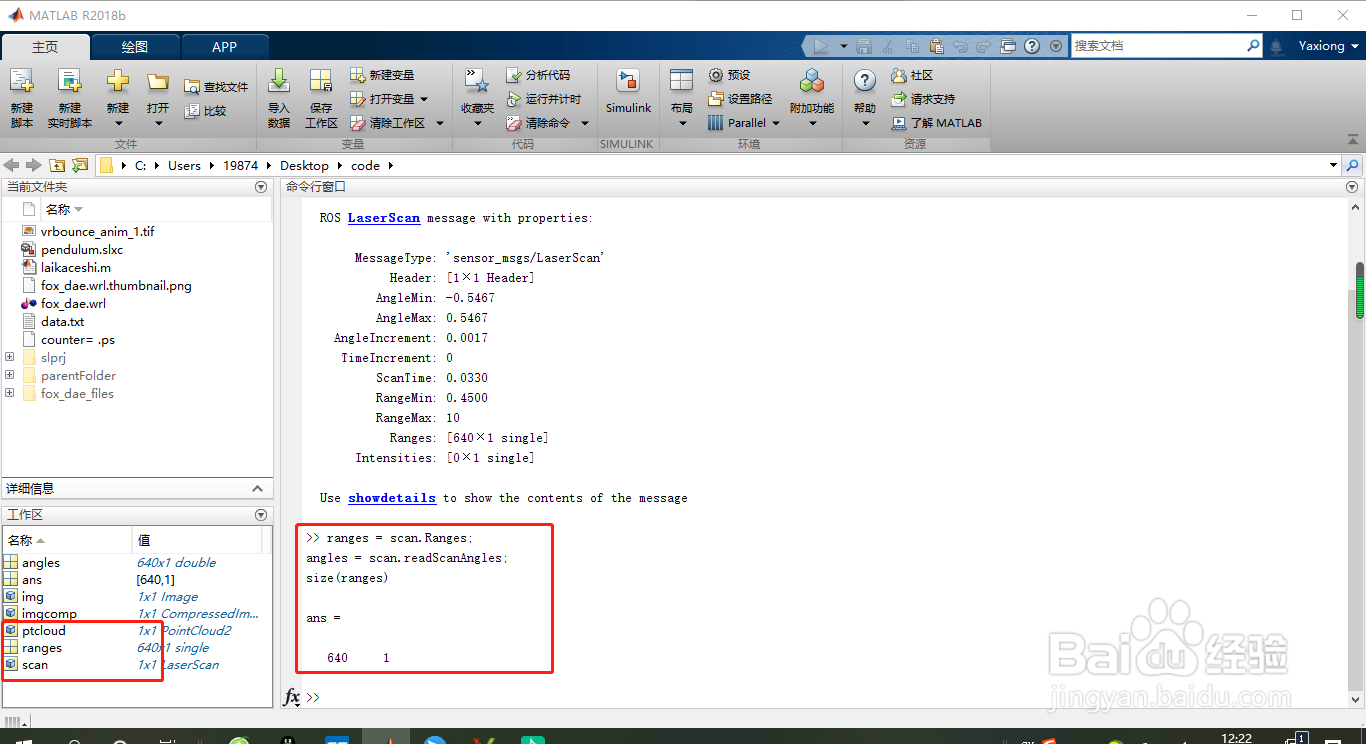Click the LaserScan hyperlink
The image size is (1366, 744).
click(384, 217)
